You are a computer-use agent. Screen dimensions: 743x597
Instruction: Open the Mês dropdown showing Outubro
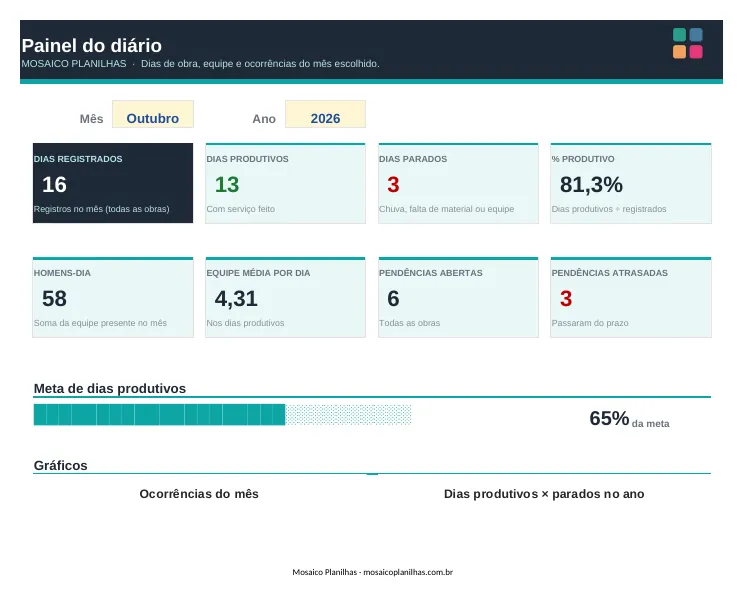(153, 114)
